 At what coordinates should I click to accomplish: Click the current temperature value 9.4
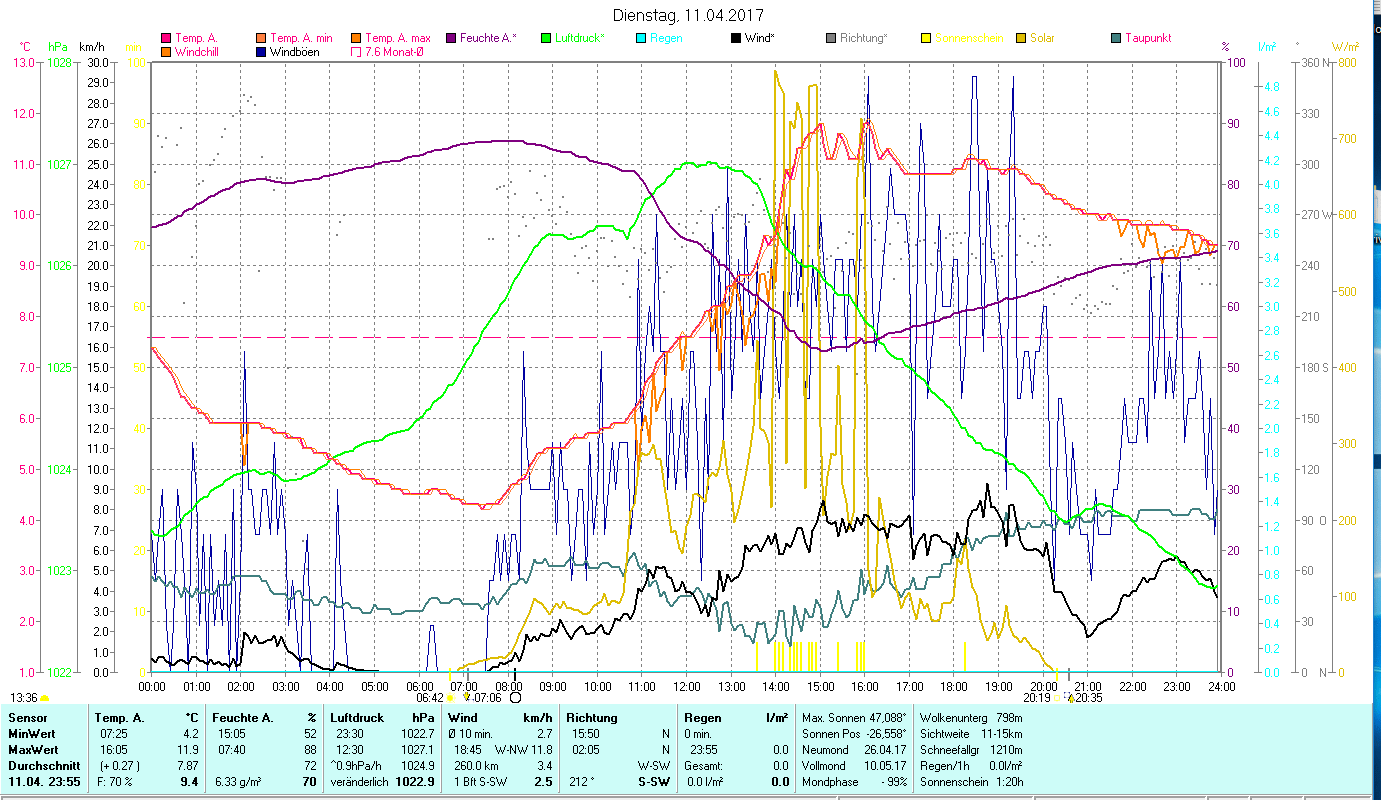(x=190, y=782)
